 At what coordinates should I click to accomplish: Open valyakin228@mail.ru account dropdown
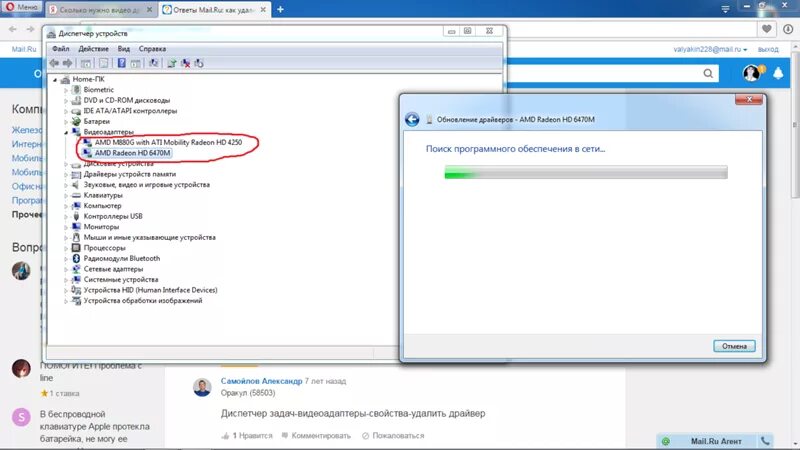(710, 49)
